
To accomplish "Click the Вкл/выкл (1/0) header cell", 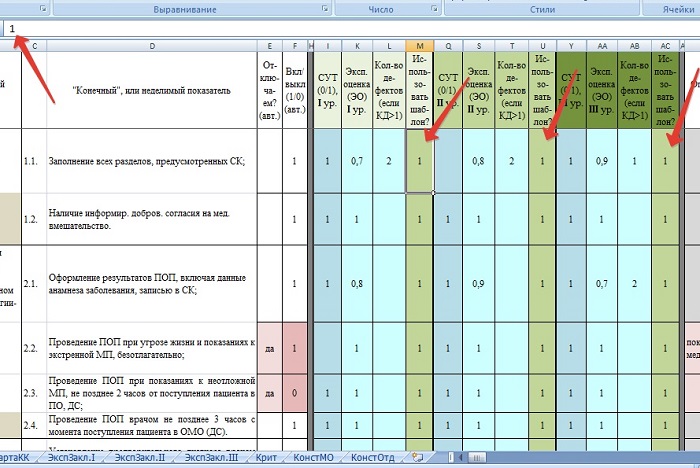I will click(x=295, y=91).
